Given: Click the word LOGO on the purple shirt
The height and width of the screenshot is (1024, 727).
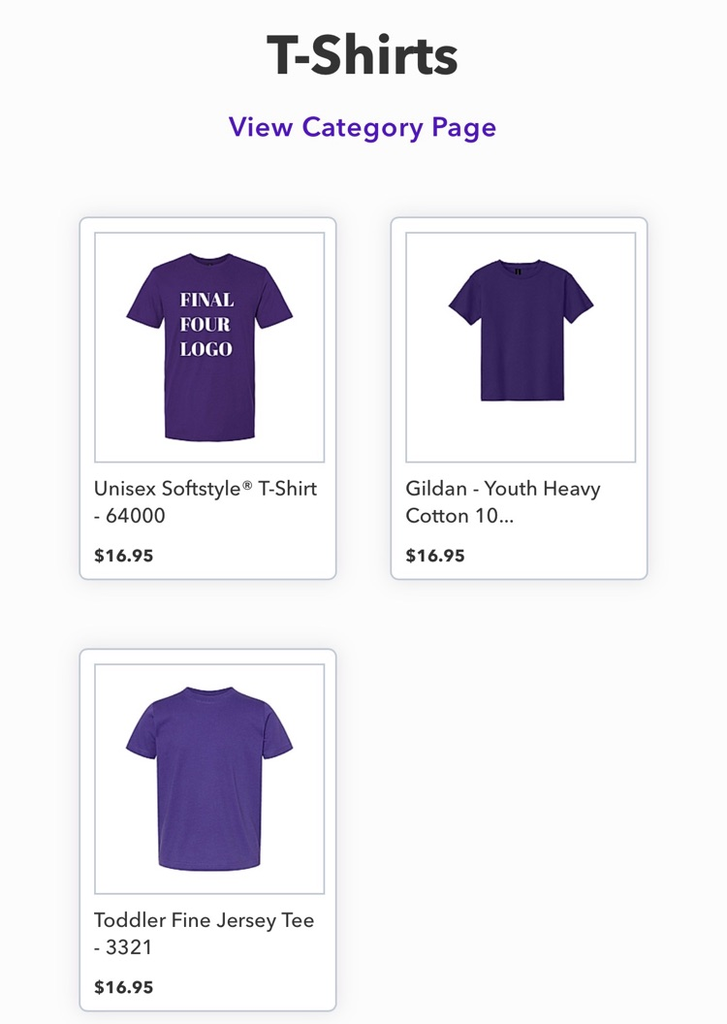Looking at the screenshot, I should (206, 349).
